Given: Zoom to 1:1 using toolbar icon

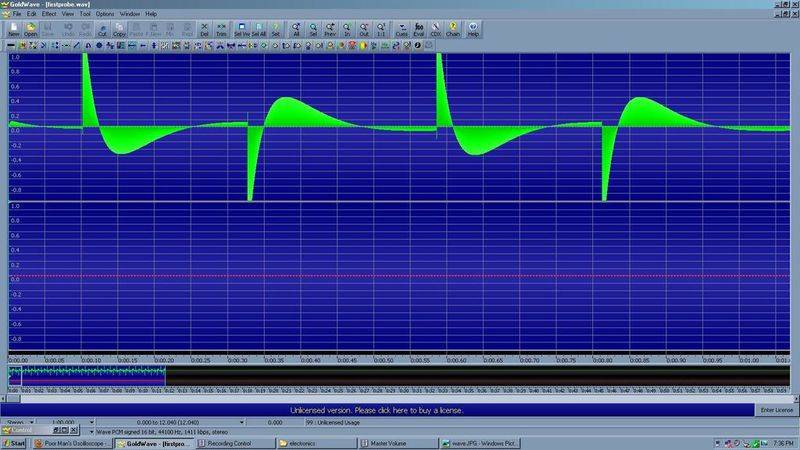Looking at the screenshot, I should [x=381, y=30].
